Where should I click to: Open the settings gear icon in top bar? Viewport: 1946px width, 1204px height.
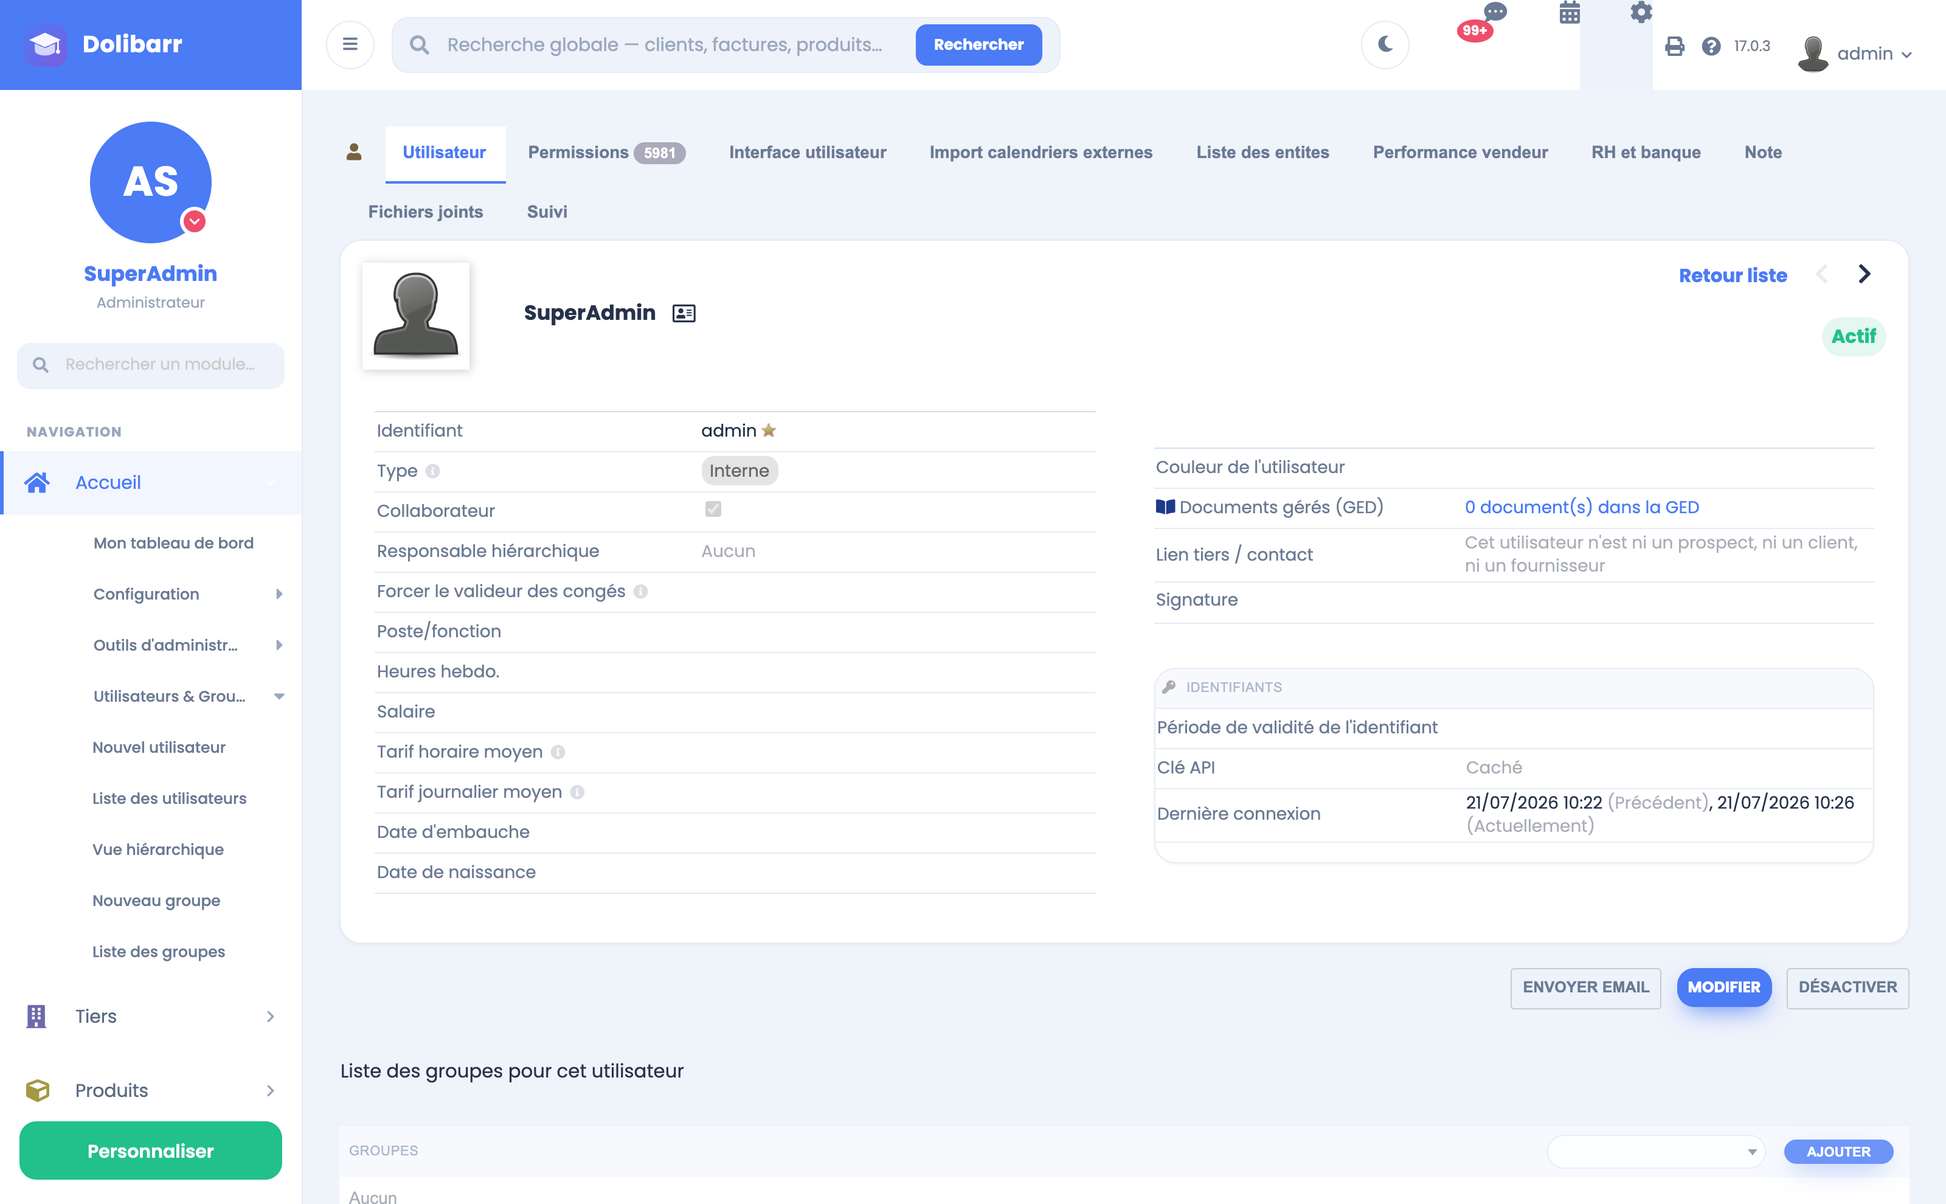(x=1641, y=12)
